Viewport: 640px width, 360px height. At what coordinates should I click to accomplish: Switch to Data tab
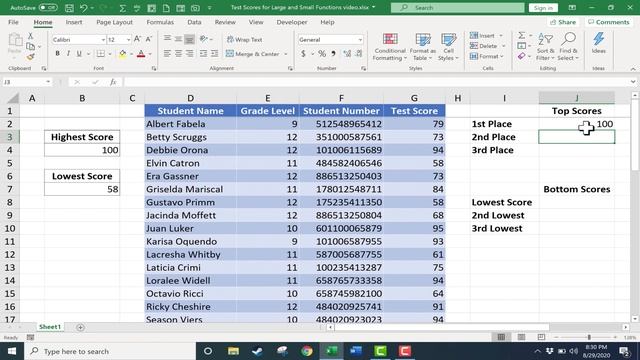[x=194, y=22]
